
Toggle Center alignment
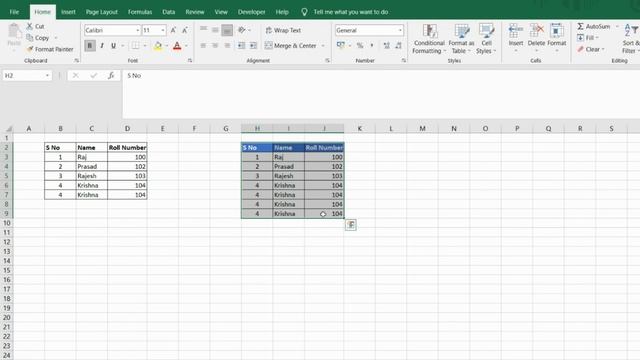coord(215,46)
